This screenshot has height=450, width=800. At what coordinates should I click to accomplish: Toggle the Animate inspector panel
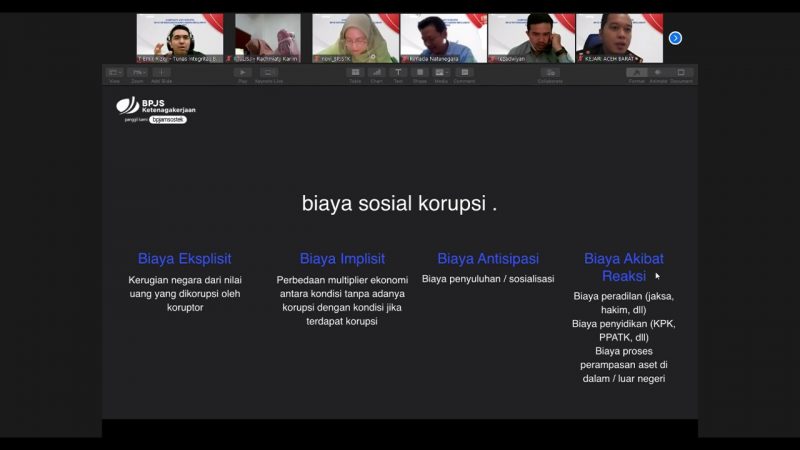(658, 73)
